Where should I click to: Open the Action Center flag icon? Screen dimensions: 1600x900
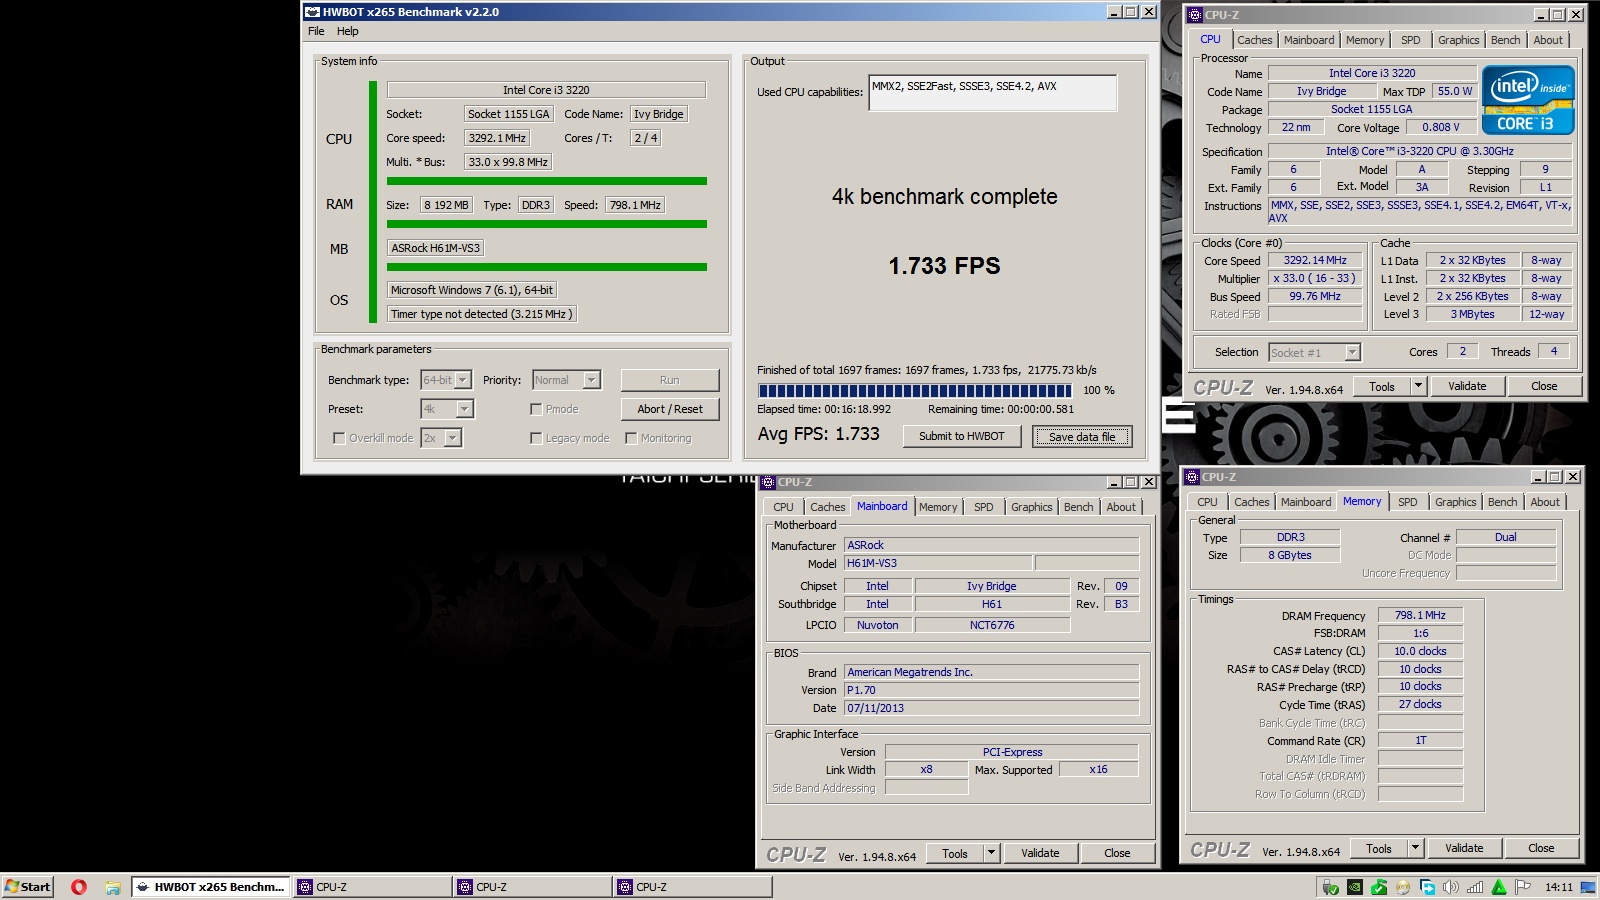pos(1523,887)
